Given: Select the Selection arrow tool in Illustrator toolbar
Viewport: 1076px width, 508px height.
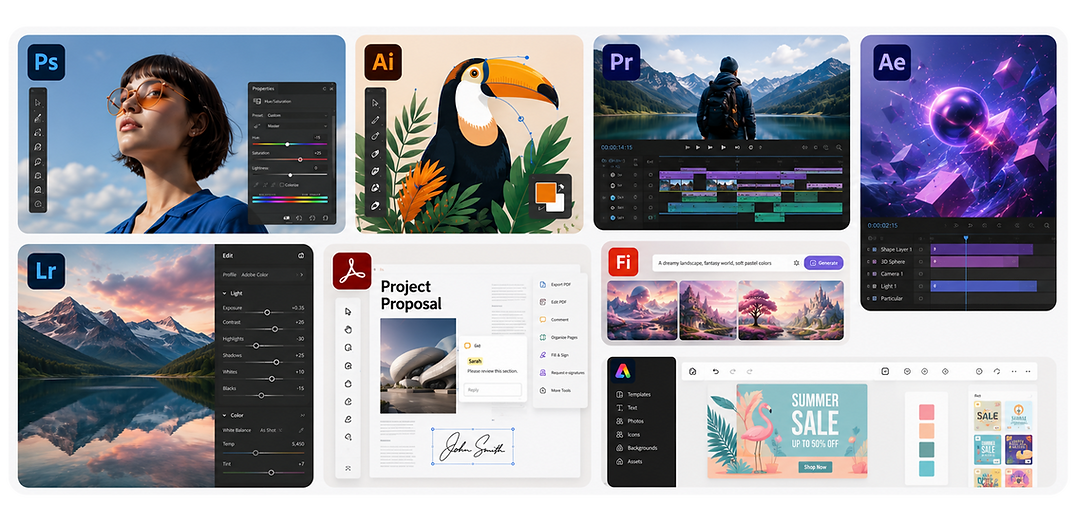Looking at the screenshot, I should [375, 103].
